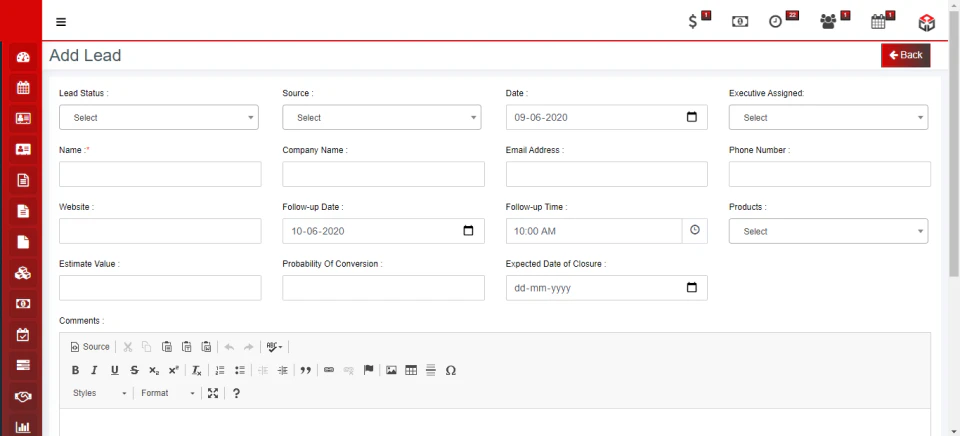Screen dimensions: 960x436
Task: Open the Source select dropdown
Action: (x=382, y=118)
